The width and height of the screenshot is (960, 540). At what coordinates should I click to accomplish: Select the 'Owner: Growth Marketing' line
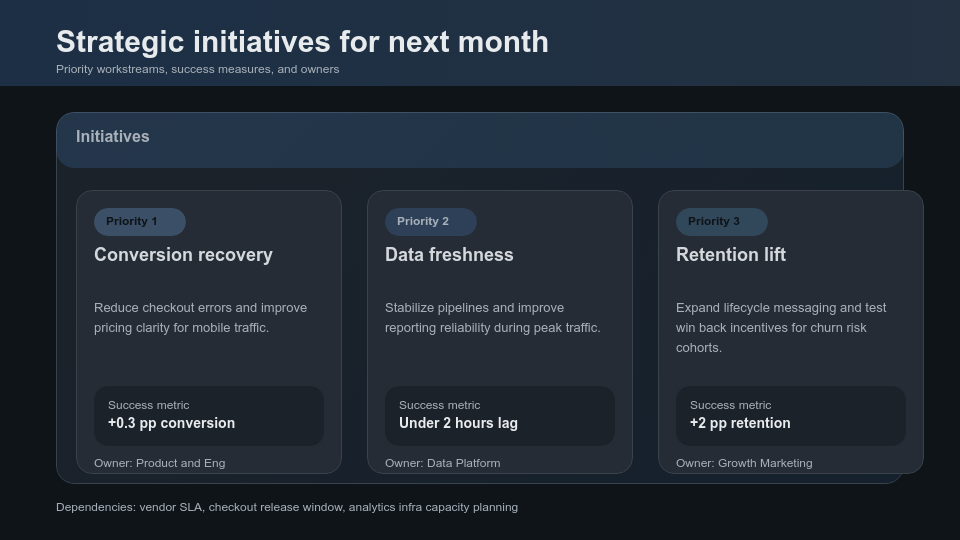coord(744,463)
